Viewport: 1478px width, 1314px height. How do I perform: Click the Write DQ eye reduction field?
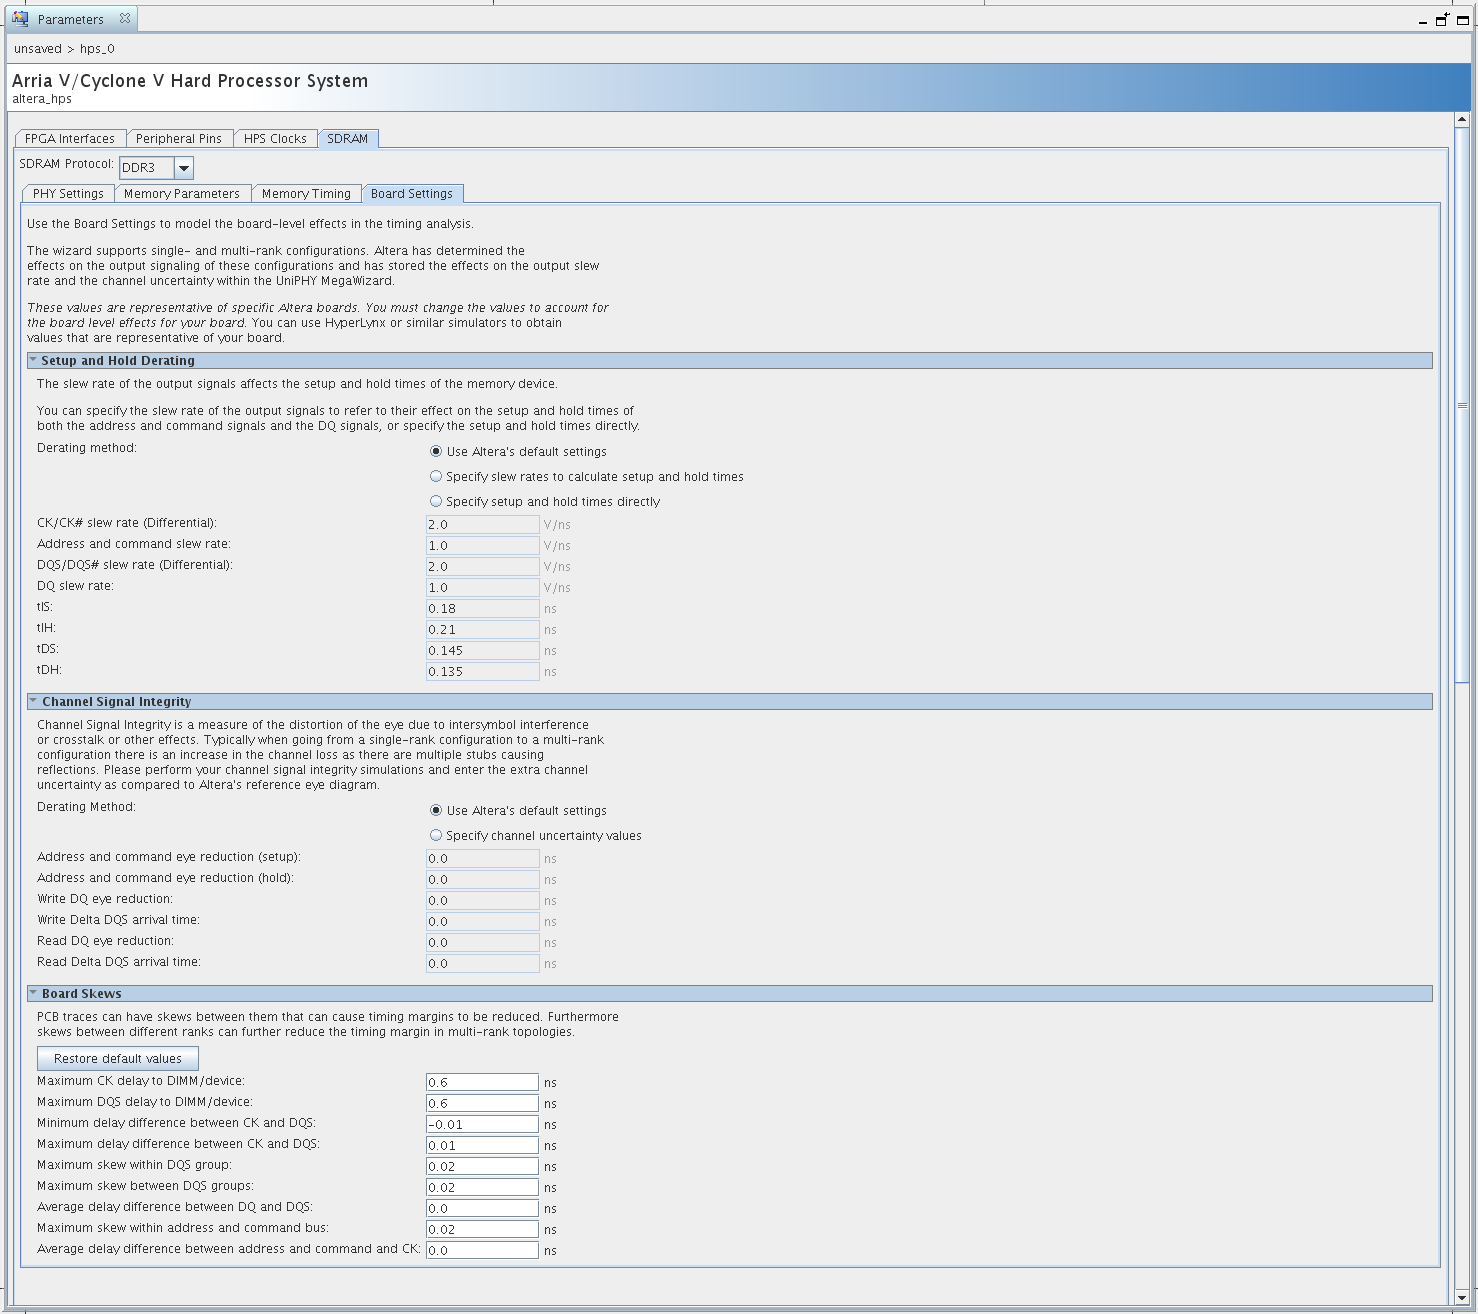point(482,900)
